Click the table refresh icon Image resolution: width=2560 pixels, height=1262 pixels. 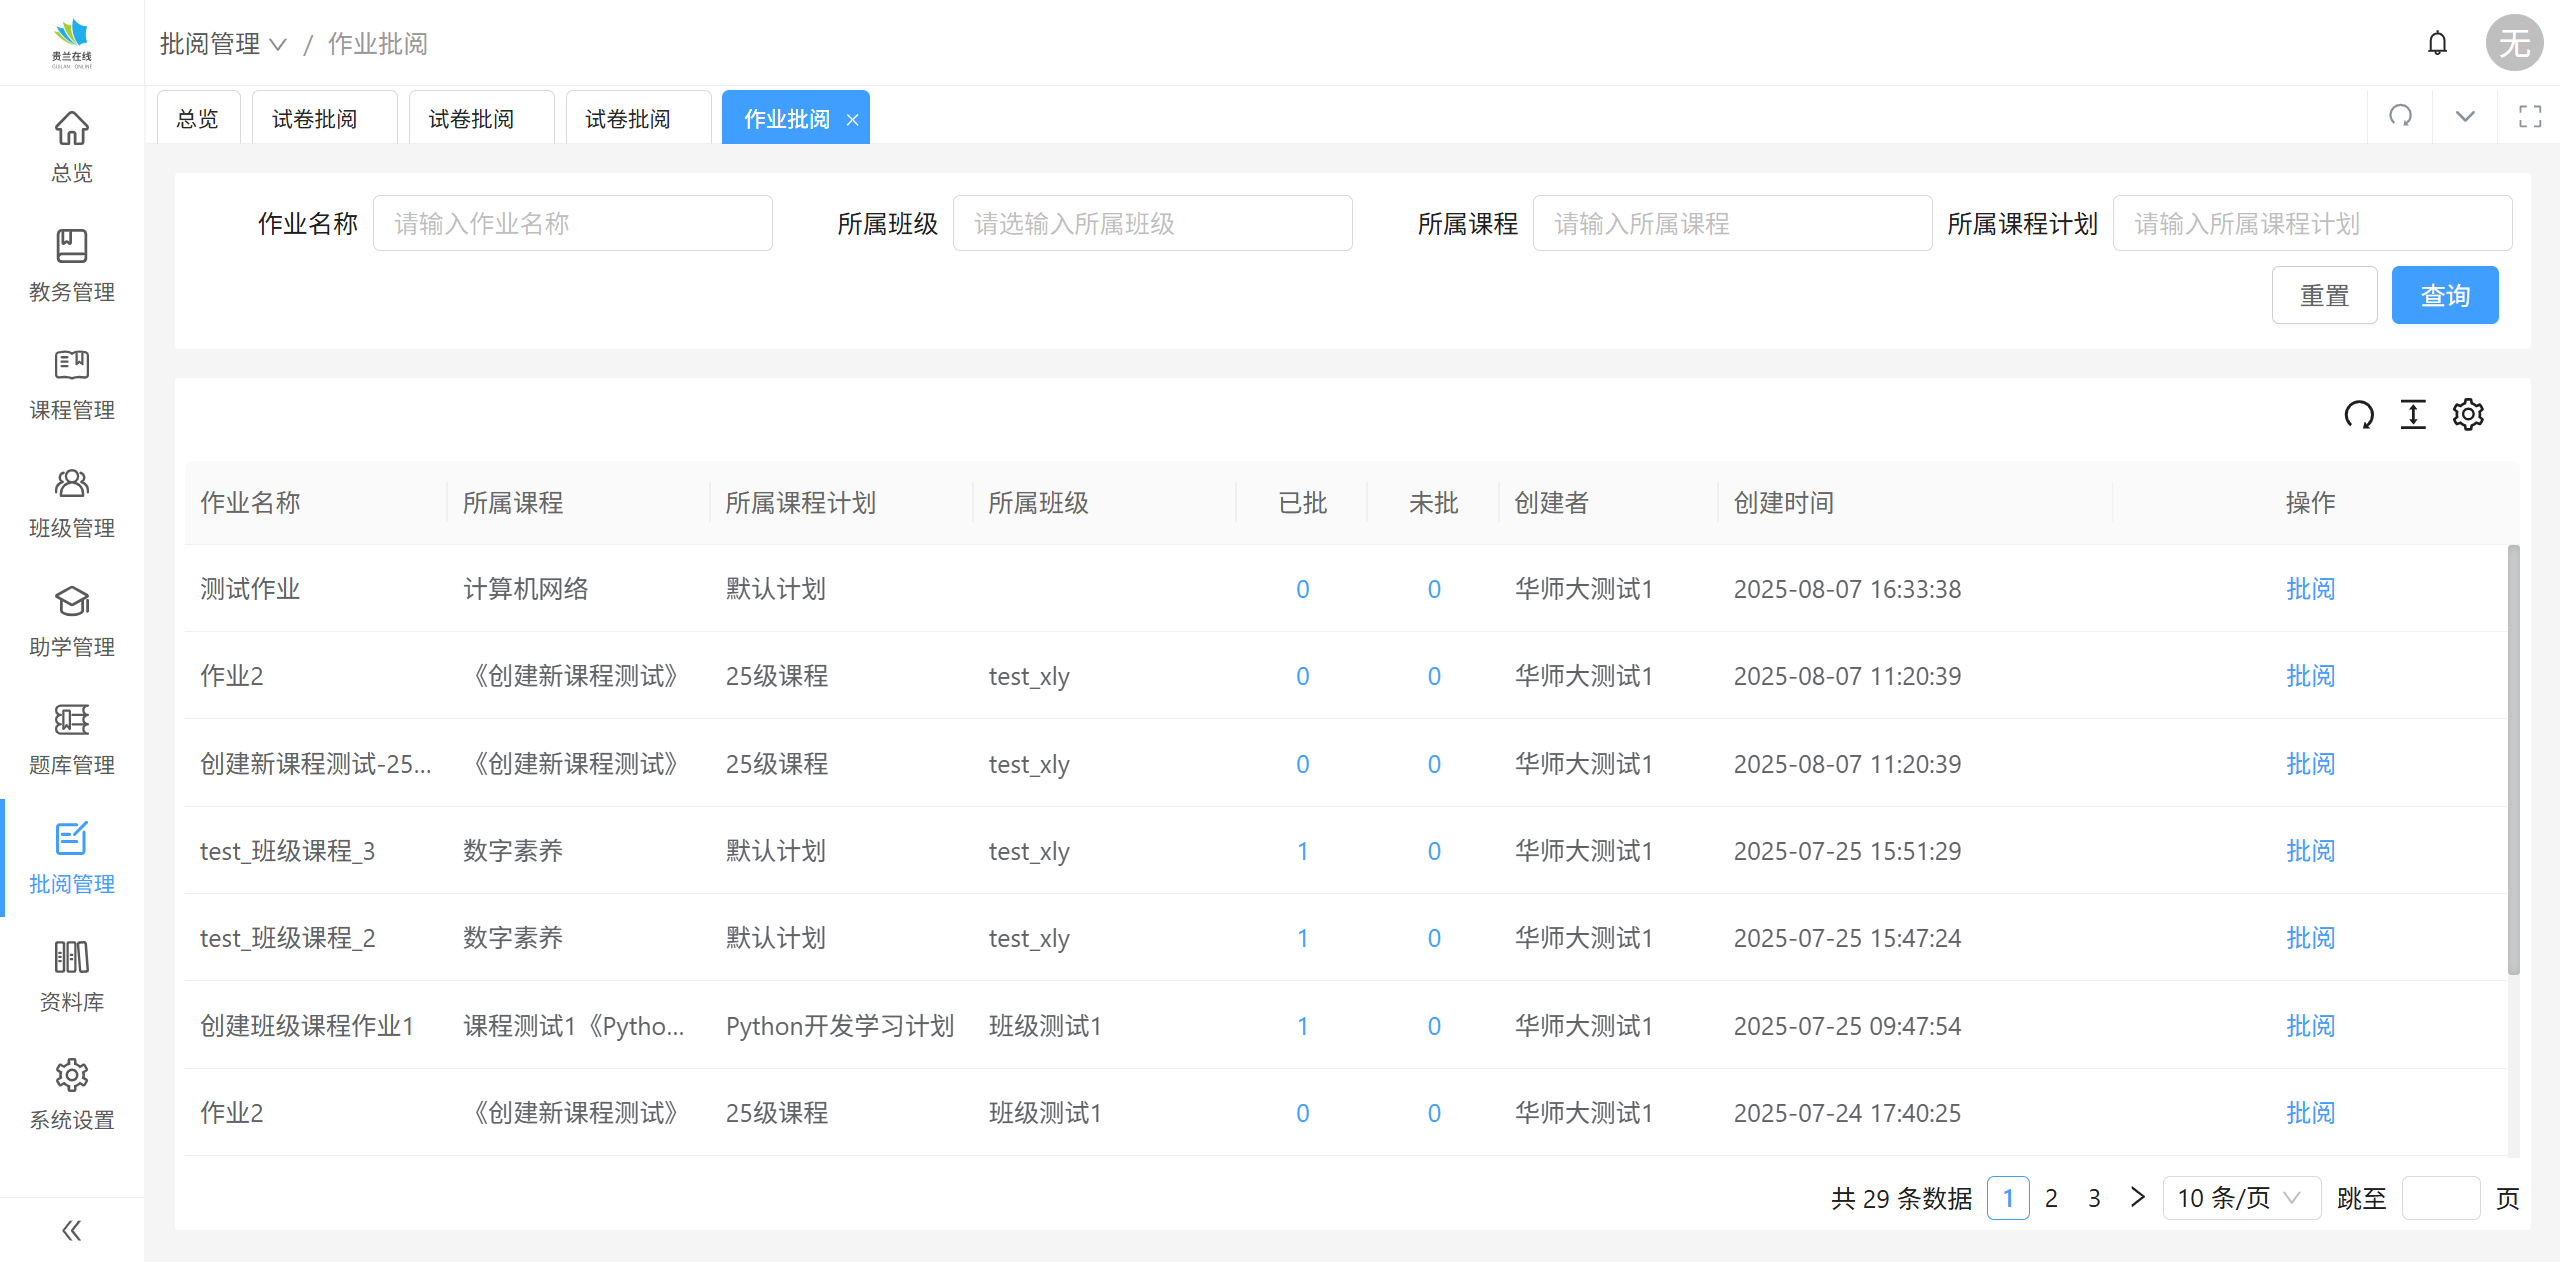(x=2359, y=414)
